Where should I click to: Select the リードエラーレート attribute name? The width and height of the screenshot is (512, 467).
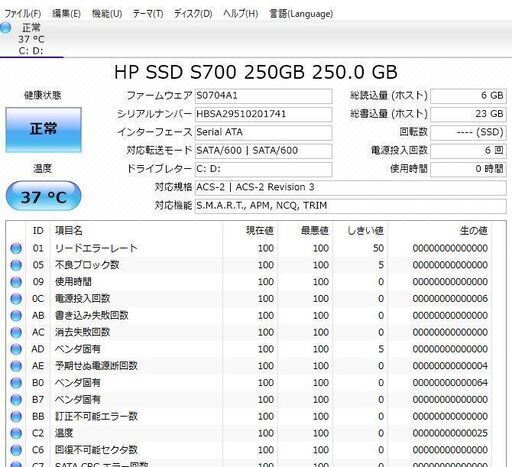pos(96,248)
